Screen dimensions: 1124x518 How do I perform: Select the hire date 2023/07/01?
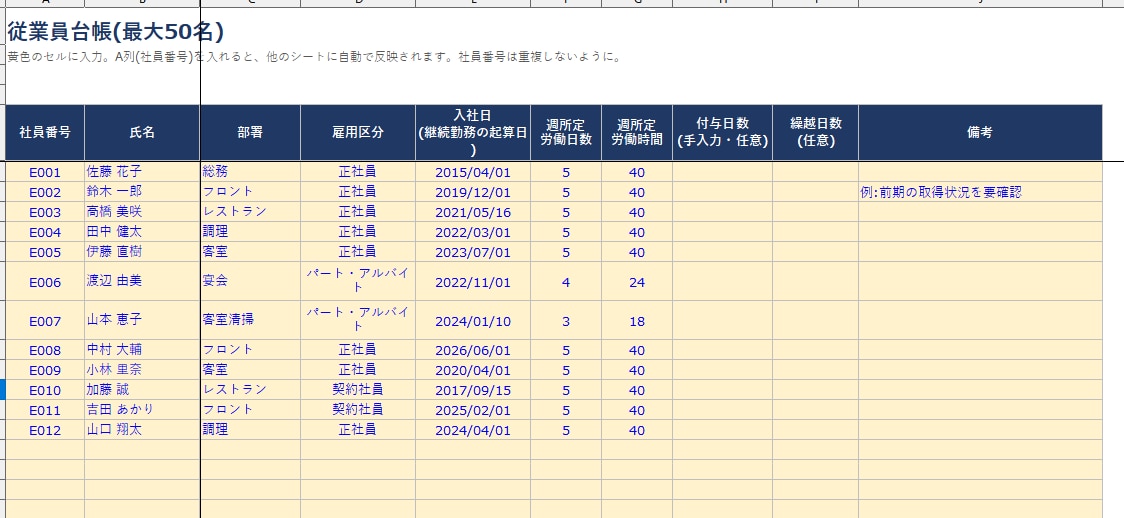472,252
